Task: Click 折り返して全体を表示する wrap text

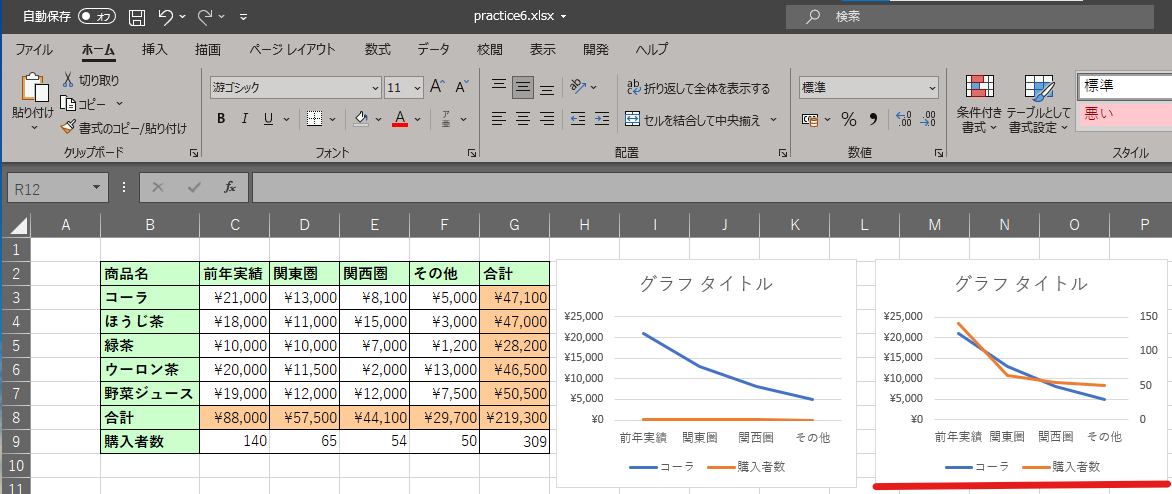Action: pos(698,88)
